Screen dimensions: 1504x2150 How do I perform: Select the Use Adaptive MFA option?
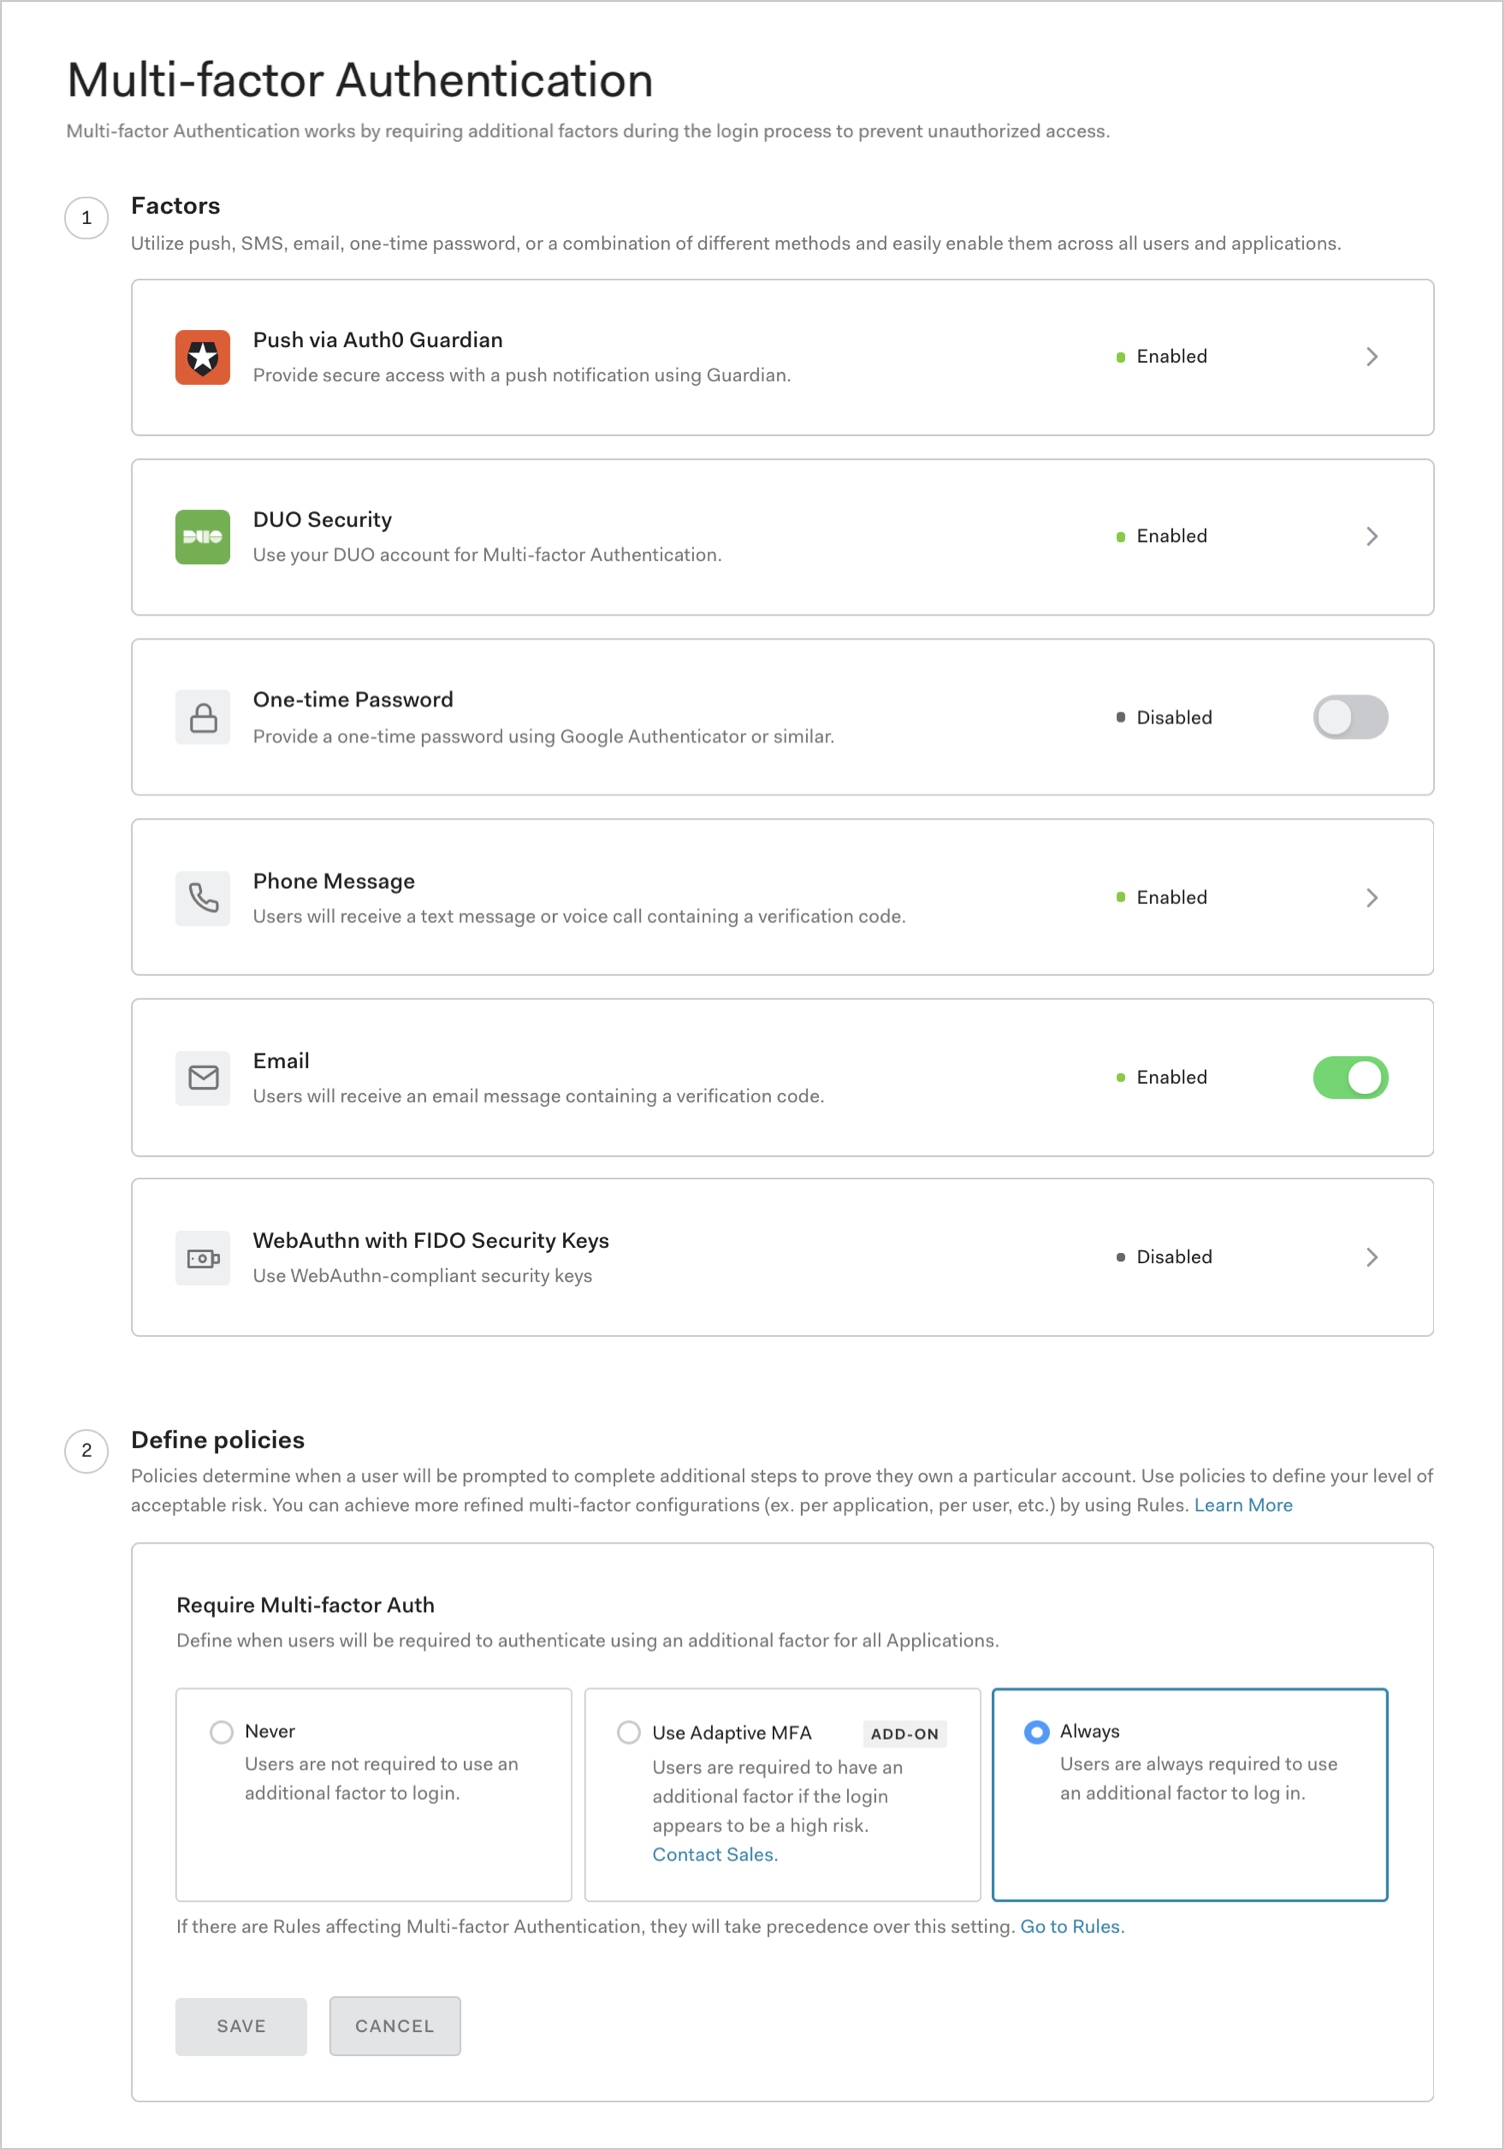629,1733
